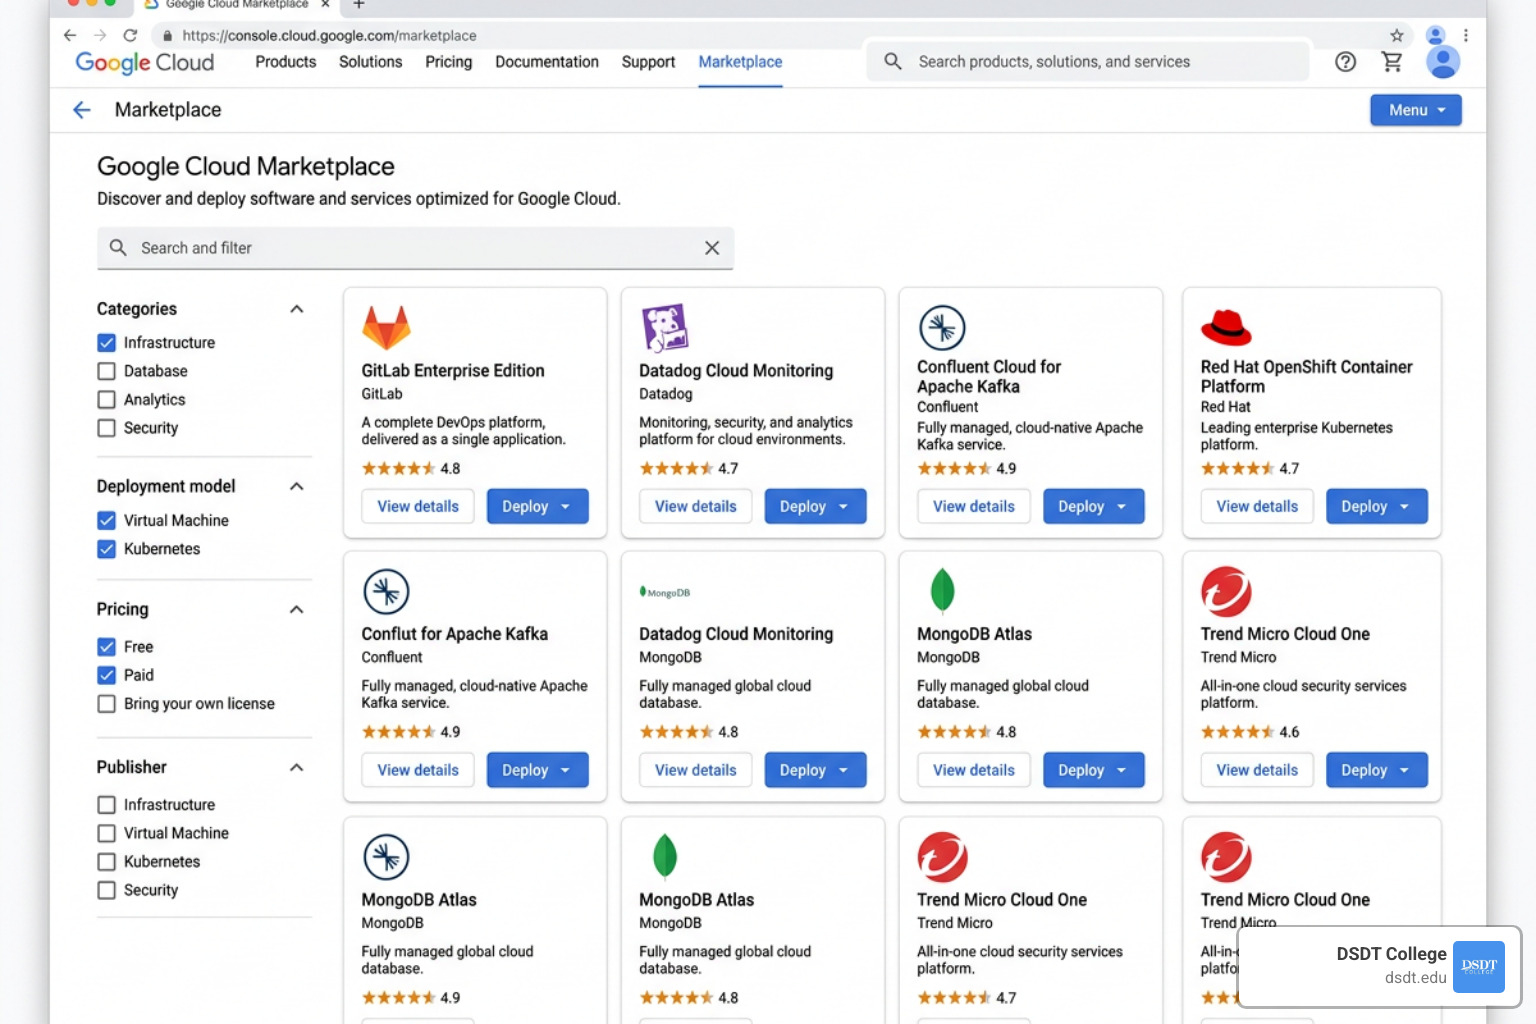View details for Confluent Cloud for Apache Kafka
The image size is (1536, 1024).
(x=974, y=506)
